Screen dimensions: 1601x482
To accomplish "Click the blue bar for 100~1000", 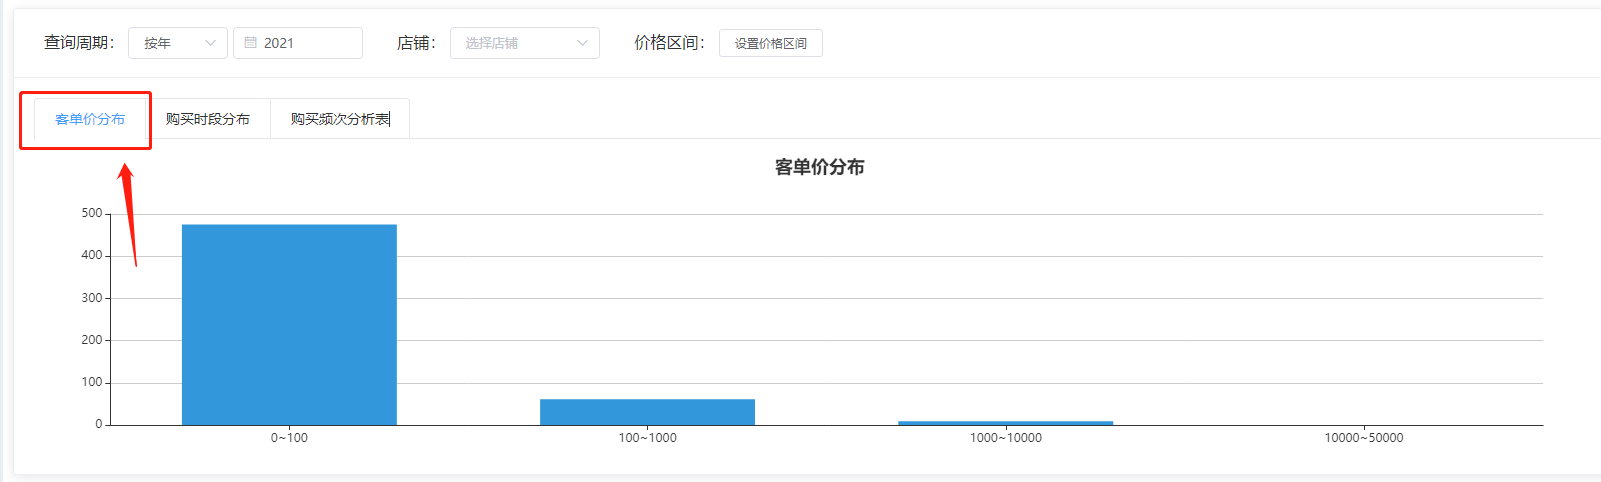I will (647, 412).
